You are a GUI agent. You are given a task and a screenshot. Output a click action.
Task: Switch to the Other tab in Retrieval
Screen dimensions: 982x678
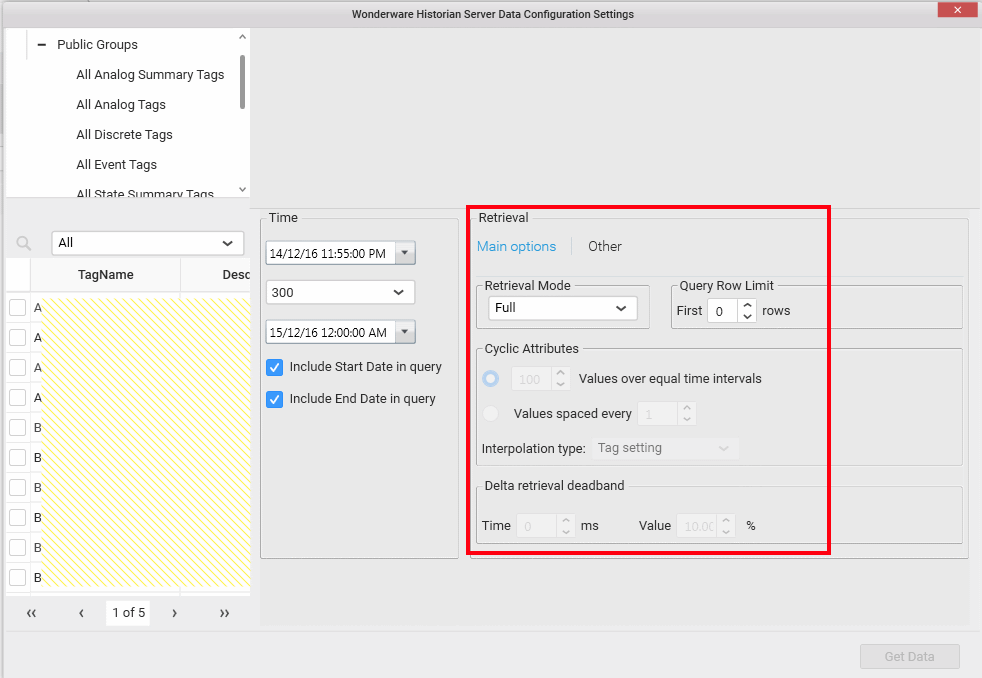[x=604, y=247]
